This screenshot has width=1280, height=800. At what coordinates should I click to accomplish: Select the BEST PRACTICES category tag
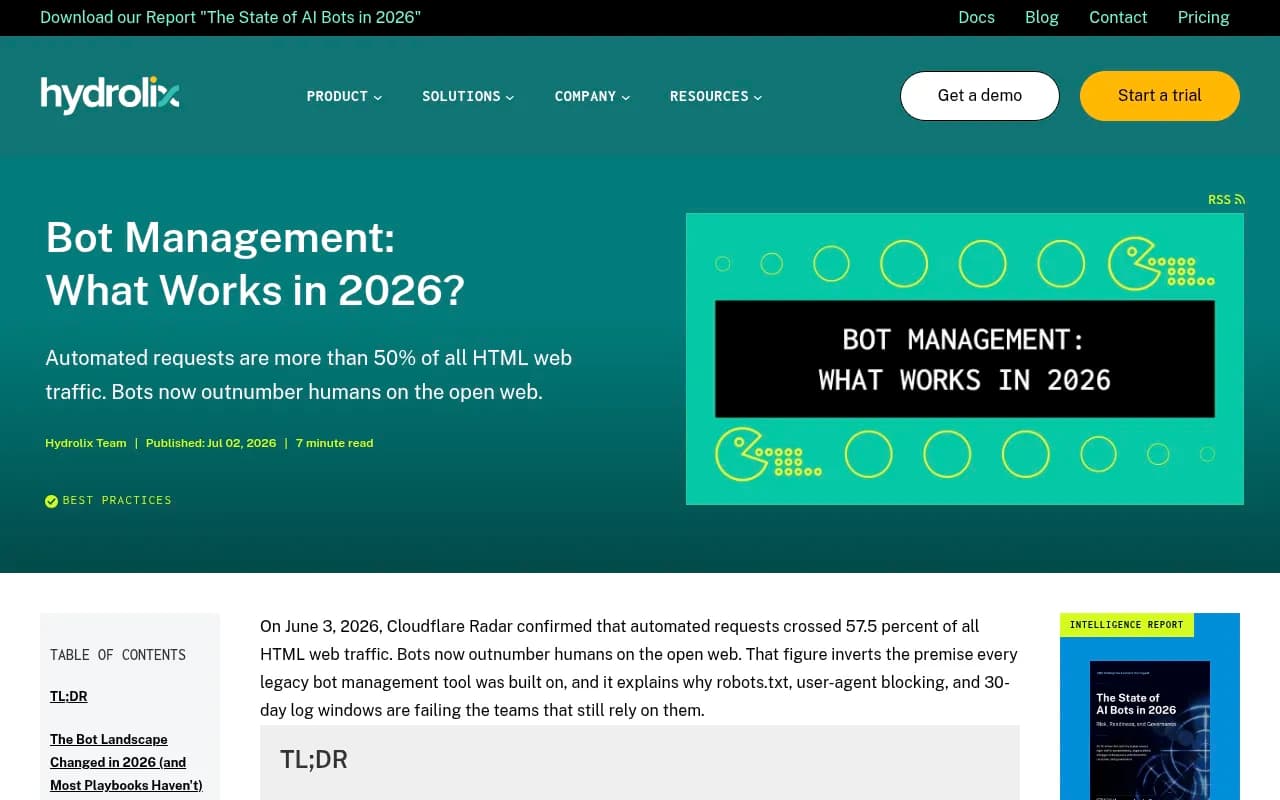coord(117,500)
